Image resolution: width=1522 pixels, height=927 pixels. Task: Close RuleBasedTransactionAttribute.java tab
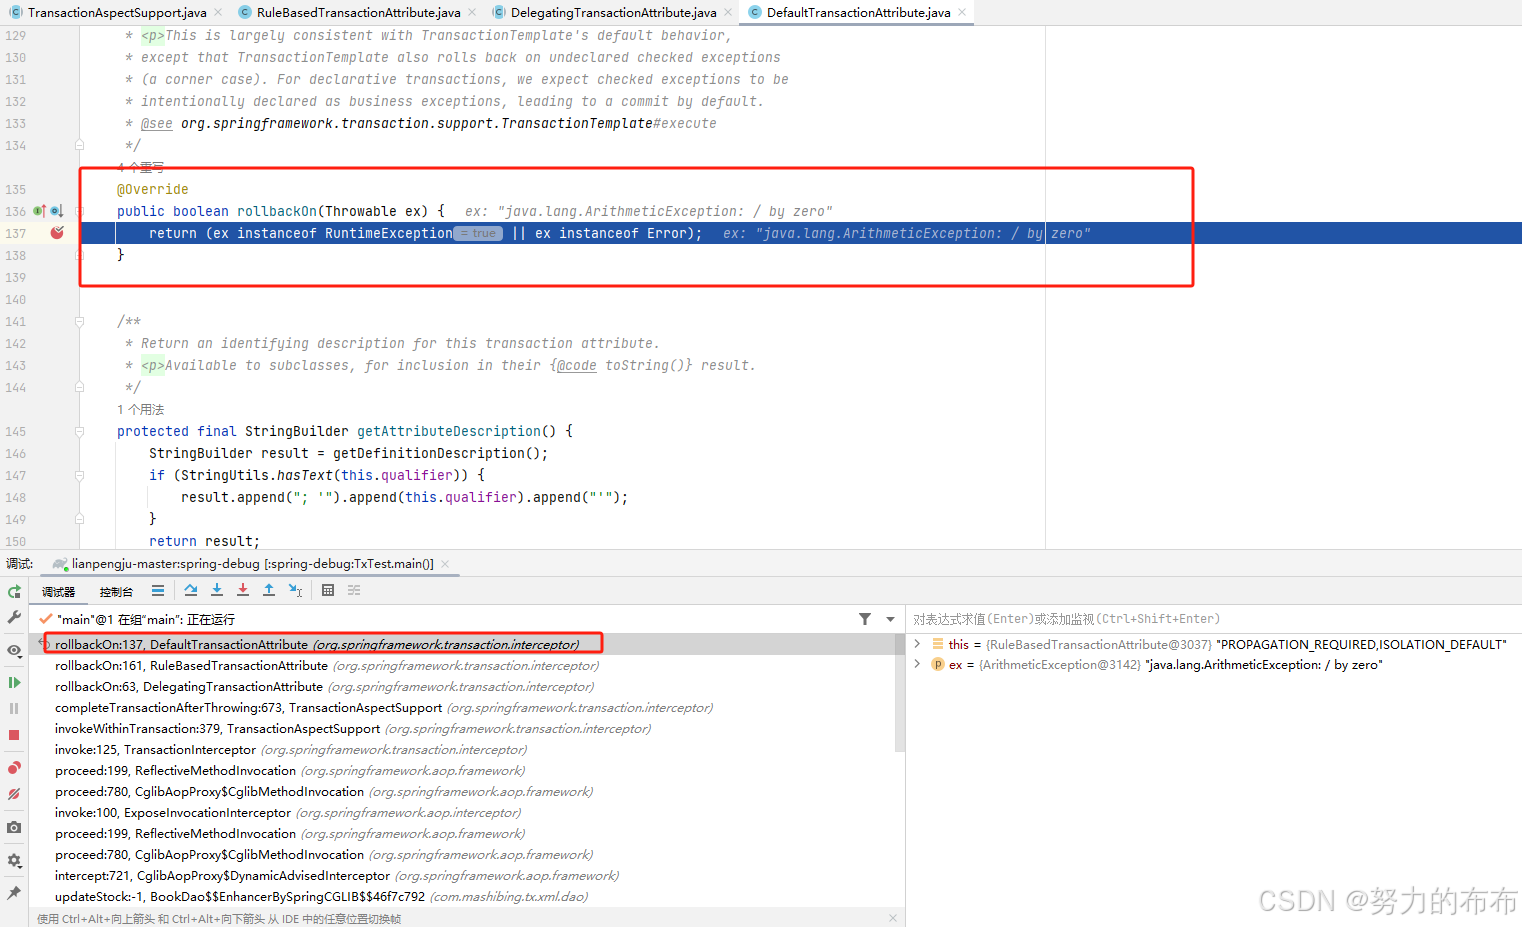472,12
